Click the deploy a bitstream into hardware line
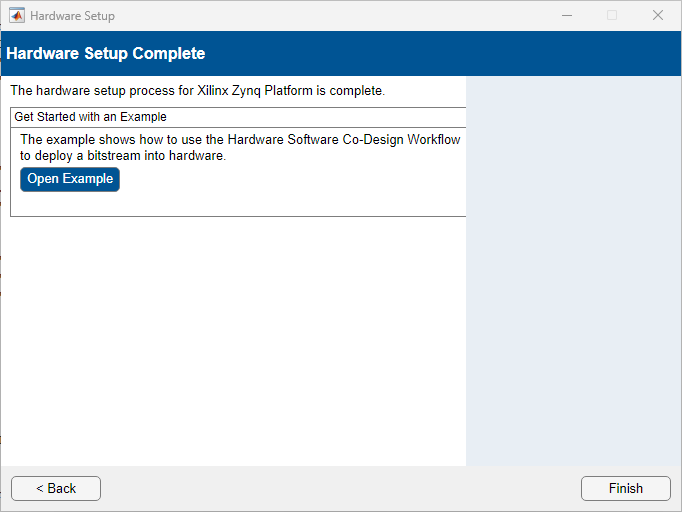The width and height of the screenshot is (682, 512). [x=123, y=156]
